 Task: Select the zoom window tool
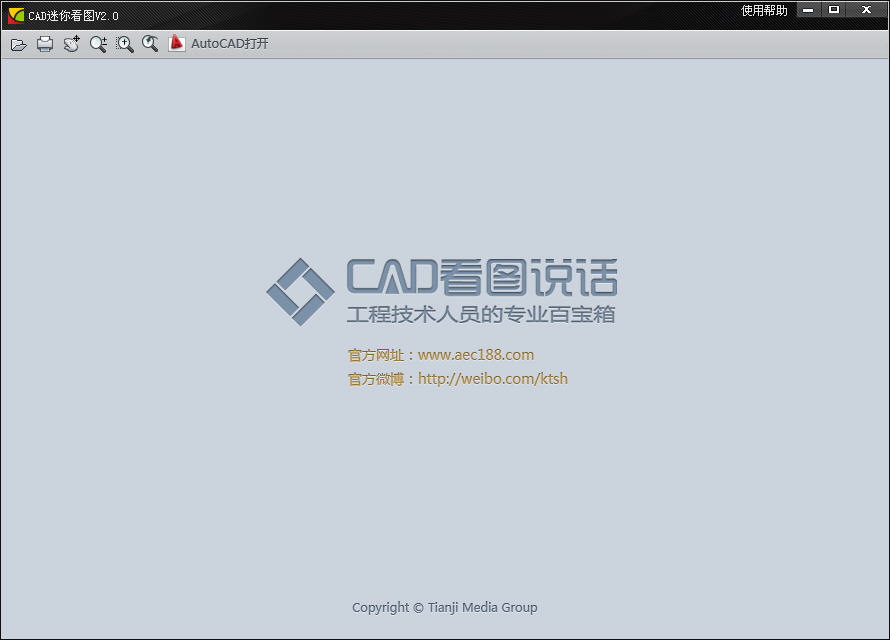tap(124, 43)
